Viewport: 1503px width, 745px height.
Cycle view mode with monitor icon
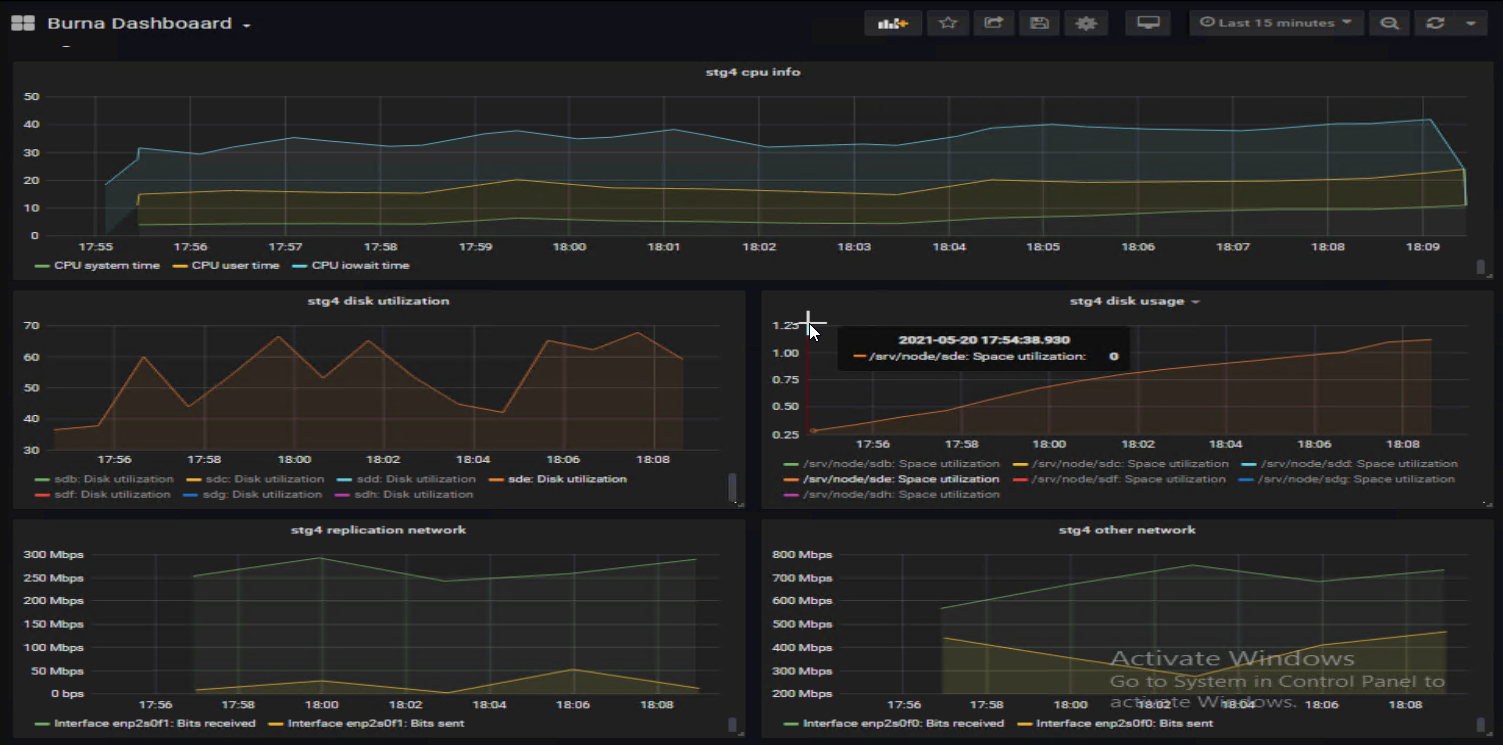tap(1147, 23)
